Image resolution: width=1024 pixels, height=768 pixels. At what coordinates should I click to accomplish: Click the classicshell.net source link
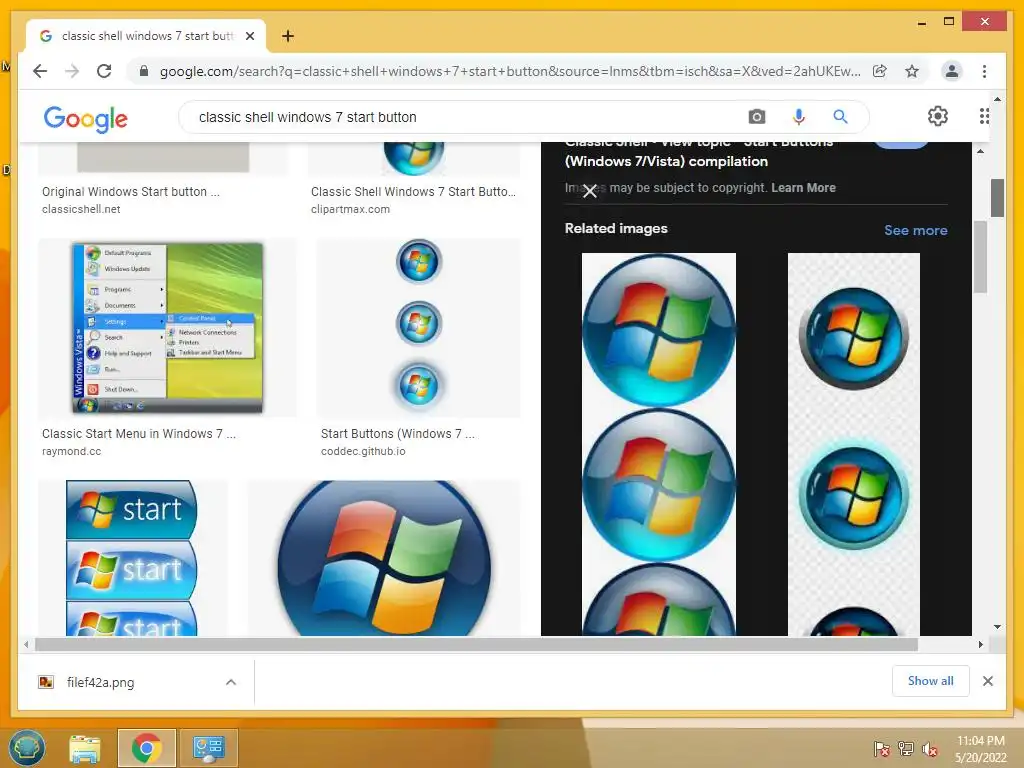tap(81, 209)
